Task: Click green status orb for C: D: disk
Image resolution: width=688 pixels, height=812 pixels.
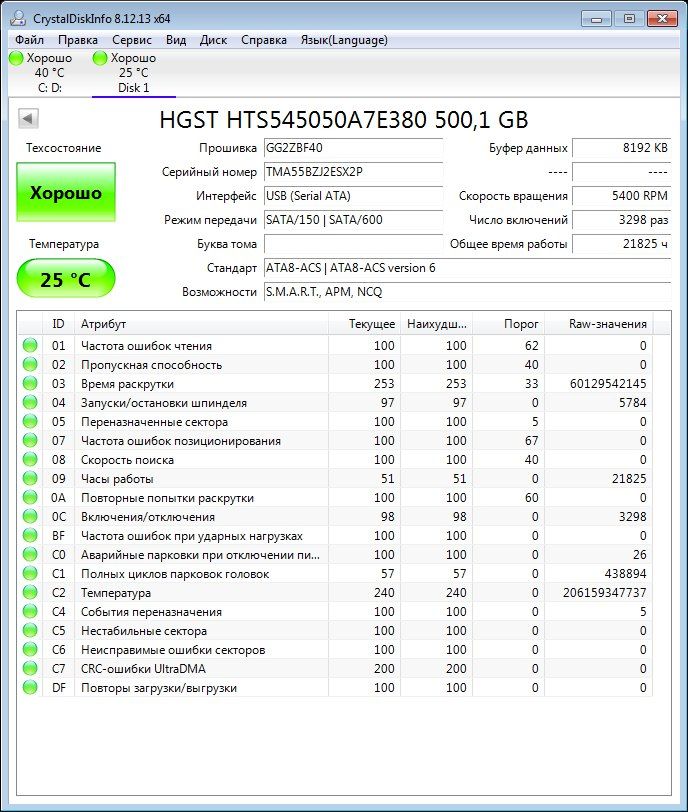Action: tap(17, 58)
